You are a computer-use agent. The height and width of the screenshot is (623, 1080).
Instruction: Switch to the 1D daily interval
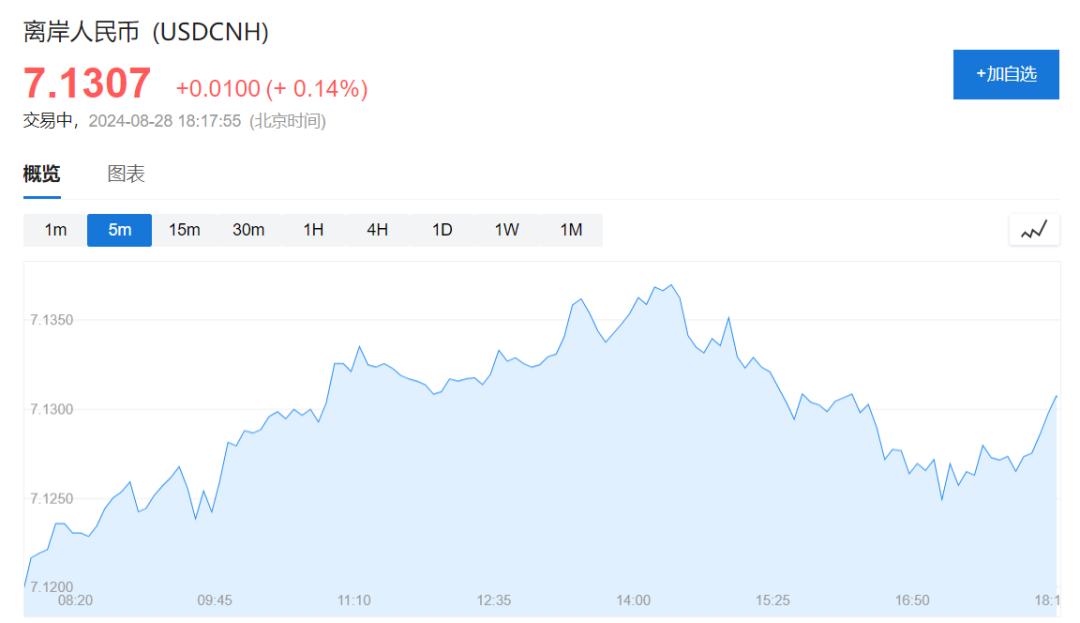click(x=442, y=230)
